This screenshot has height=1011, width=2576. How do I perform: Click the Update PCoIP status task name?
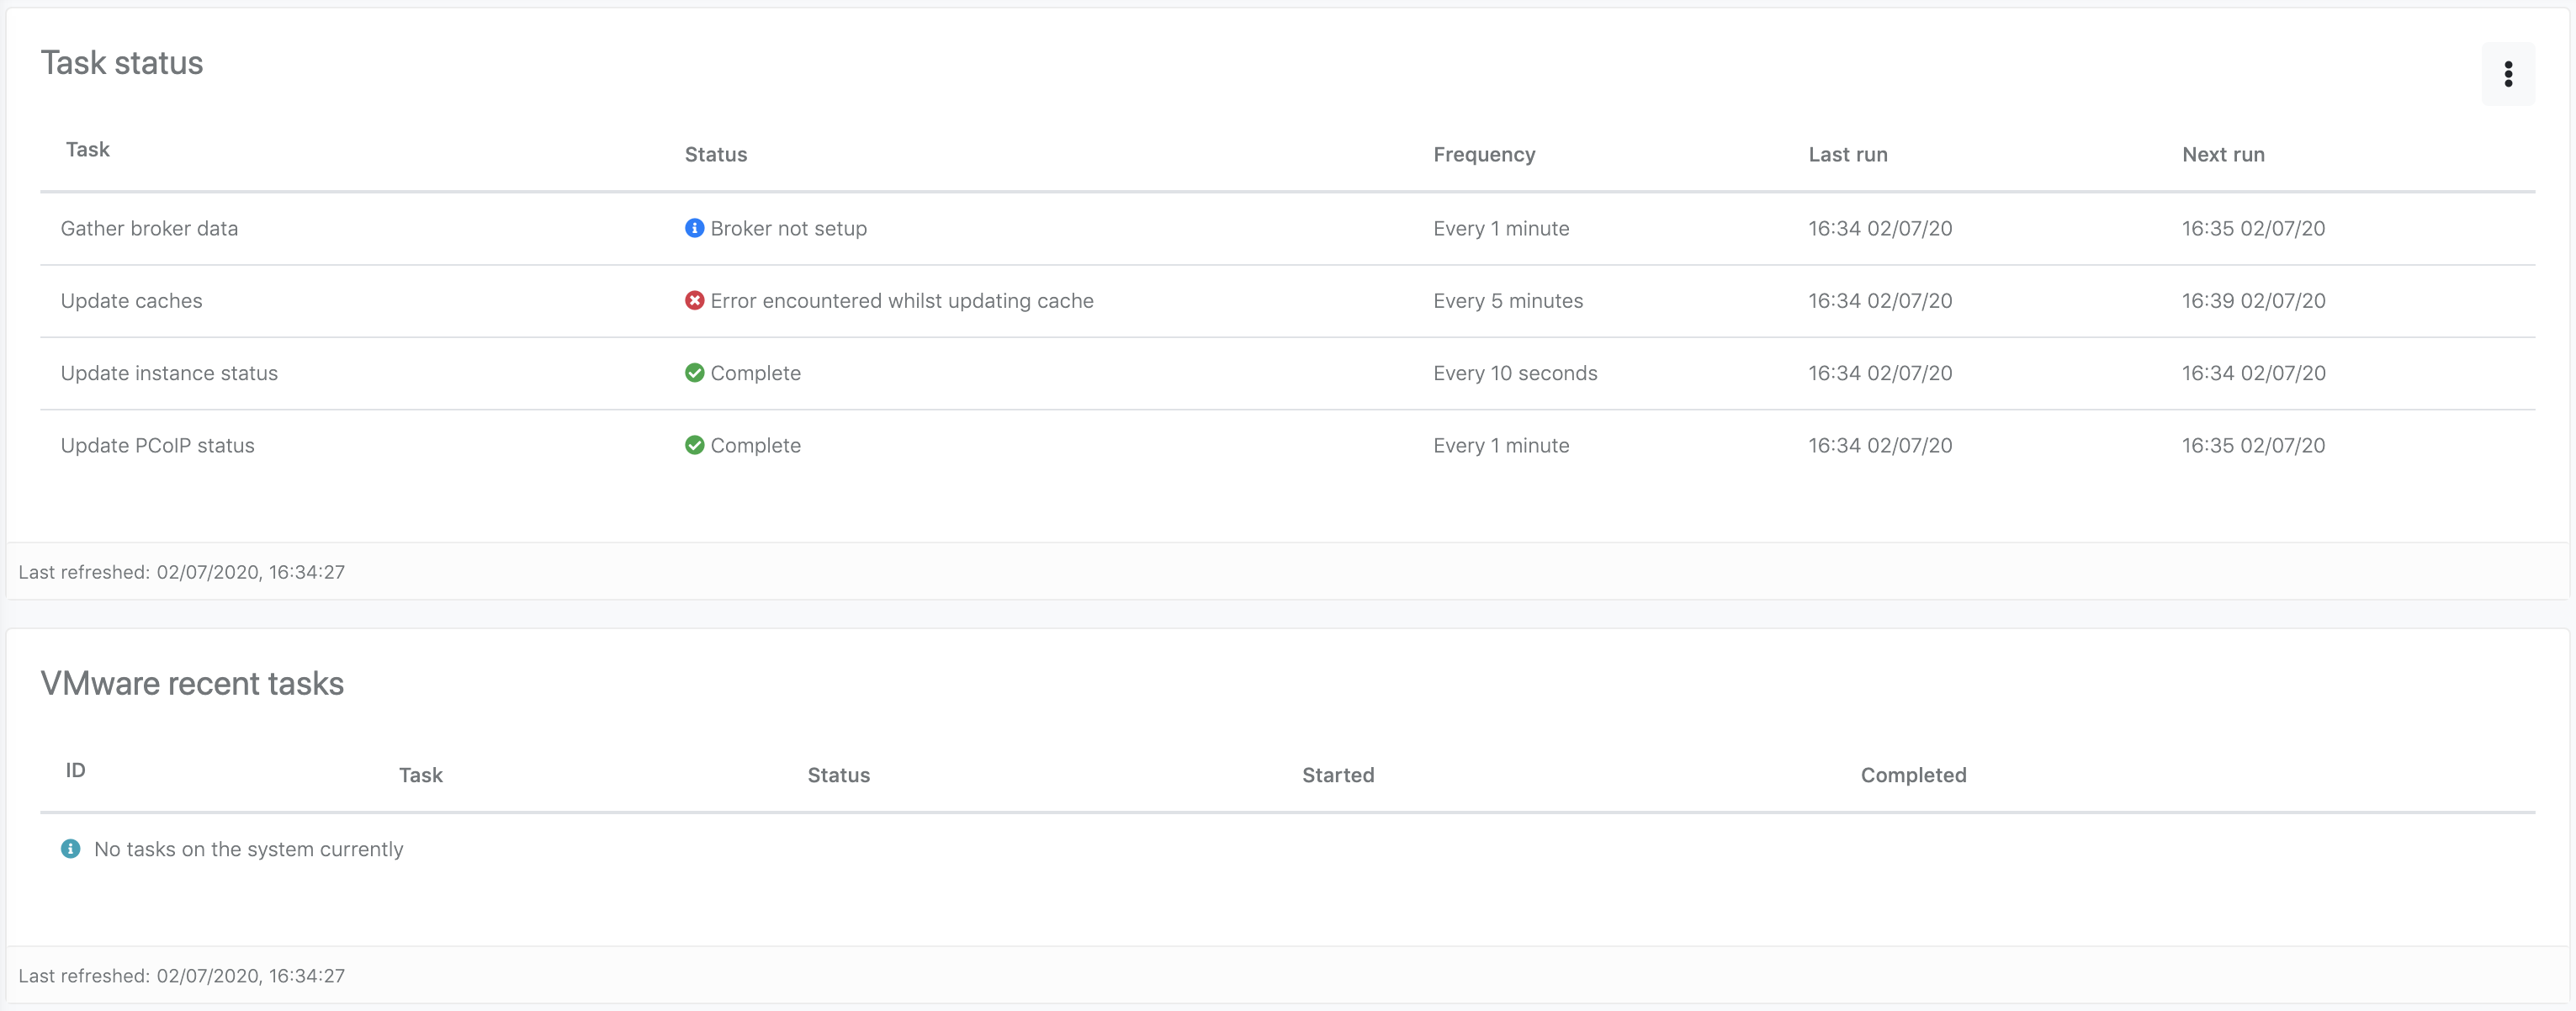(157, 445)
